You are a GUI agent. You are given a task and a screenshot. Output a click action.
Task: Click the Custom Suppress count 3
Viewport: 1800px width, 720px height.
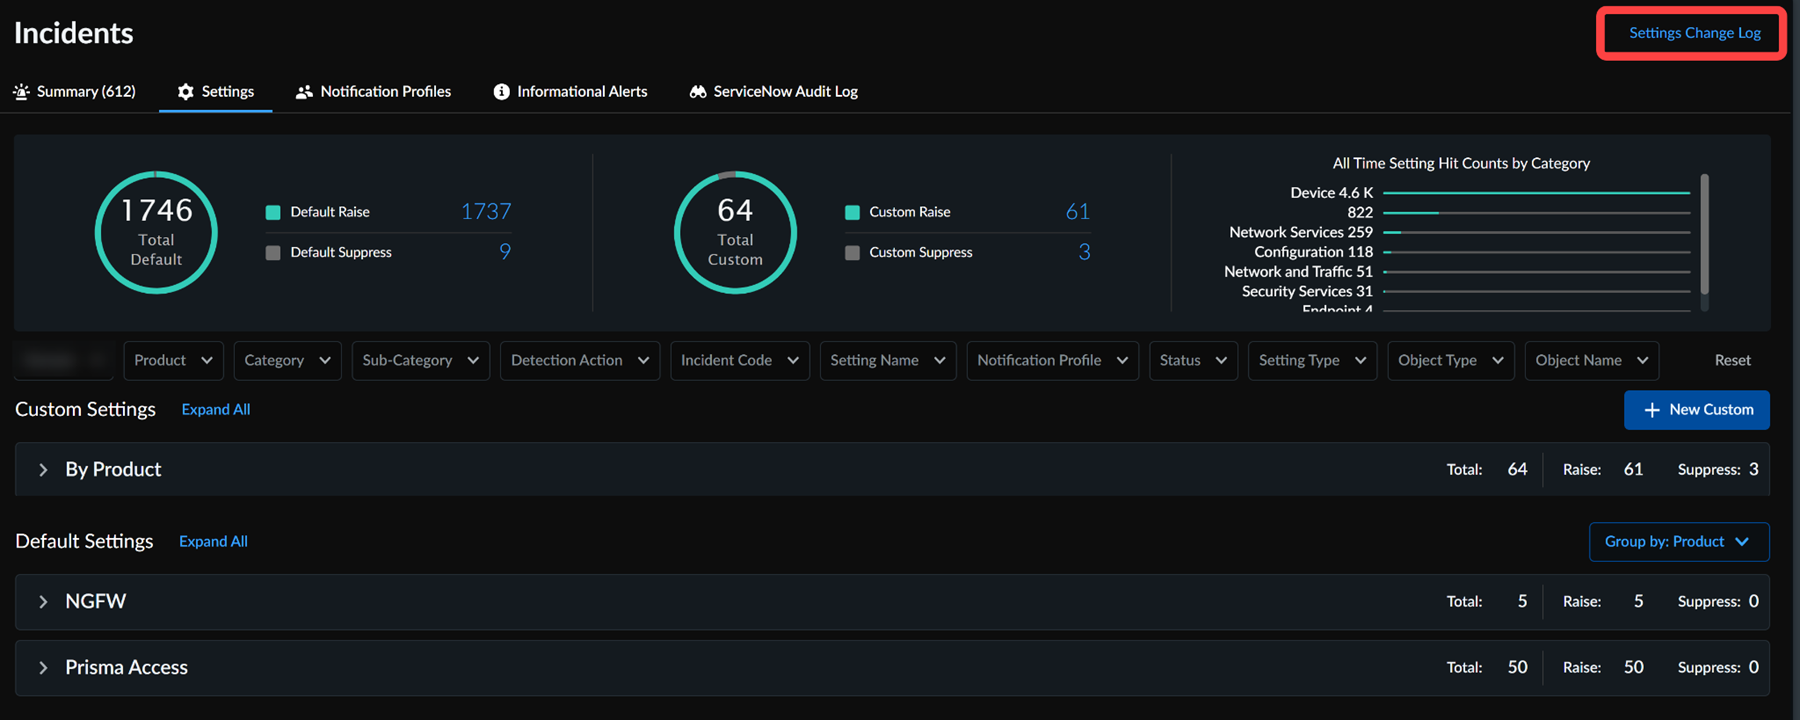coord(1084,252)
